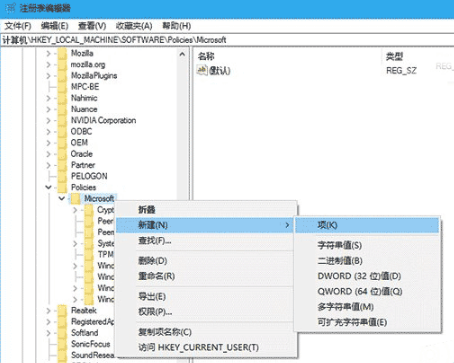
Task: Click the MPC-BE folder icon
Action: 62,87
